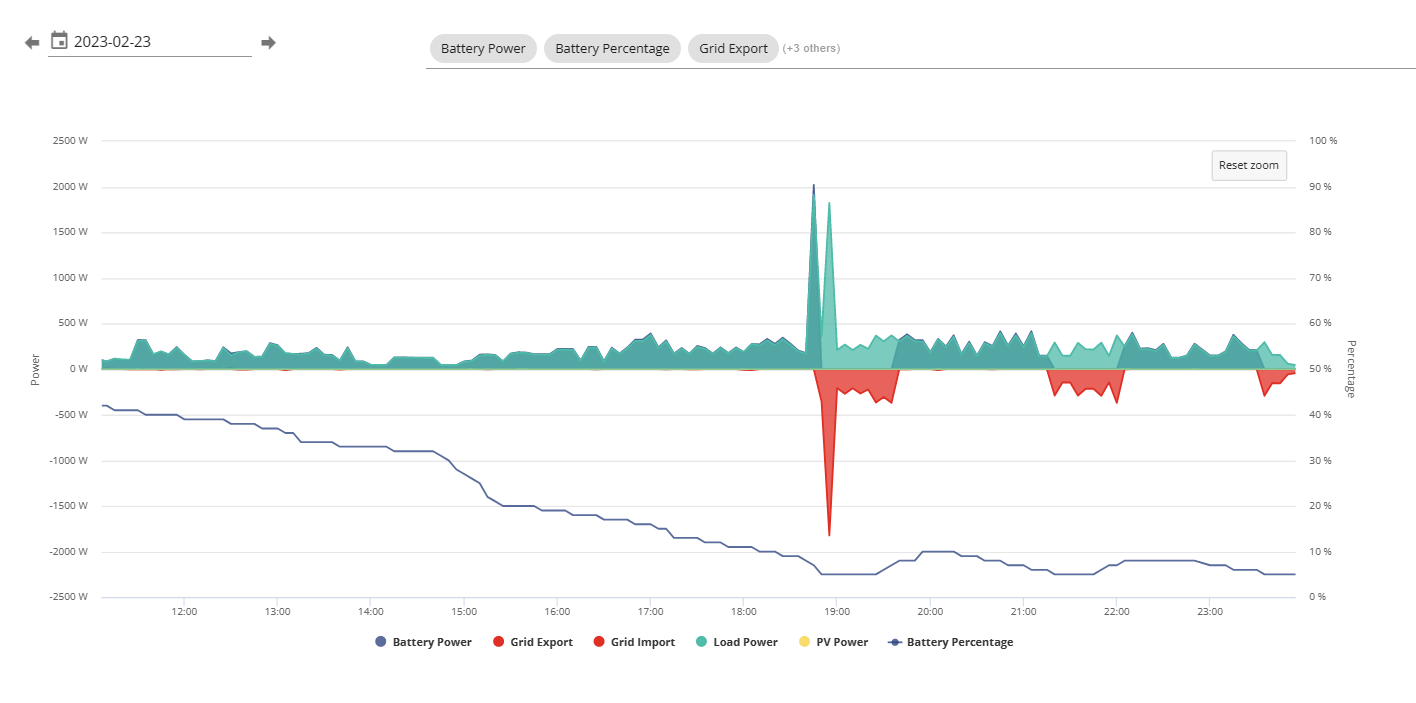
Task: Go to previous day with left arrow
Action: [32, 42]
